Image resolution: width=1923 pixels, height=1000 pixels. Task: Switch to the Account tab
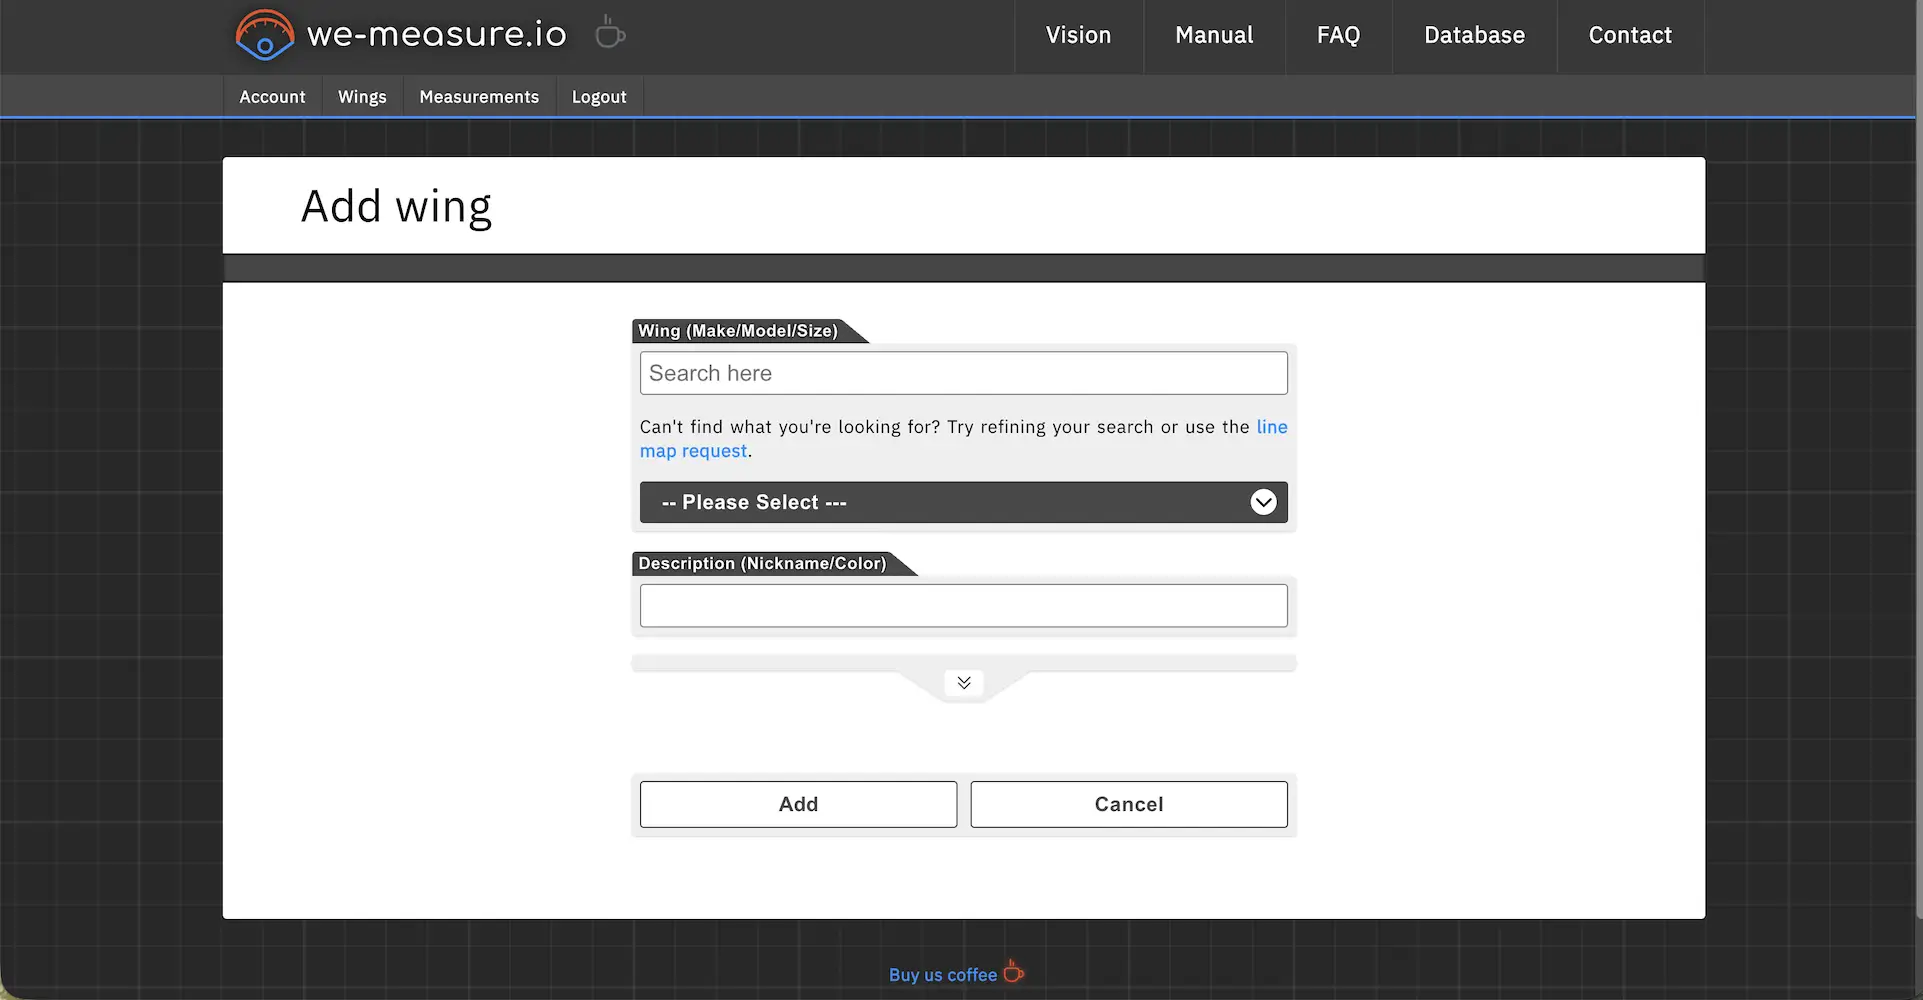tap(272, 97)
